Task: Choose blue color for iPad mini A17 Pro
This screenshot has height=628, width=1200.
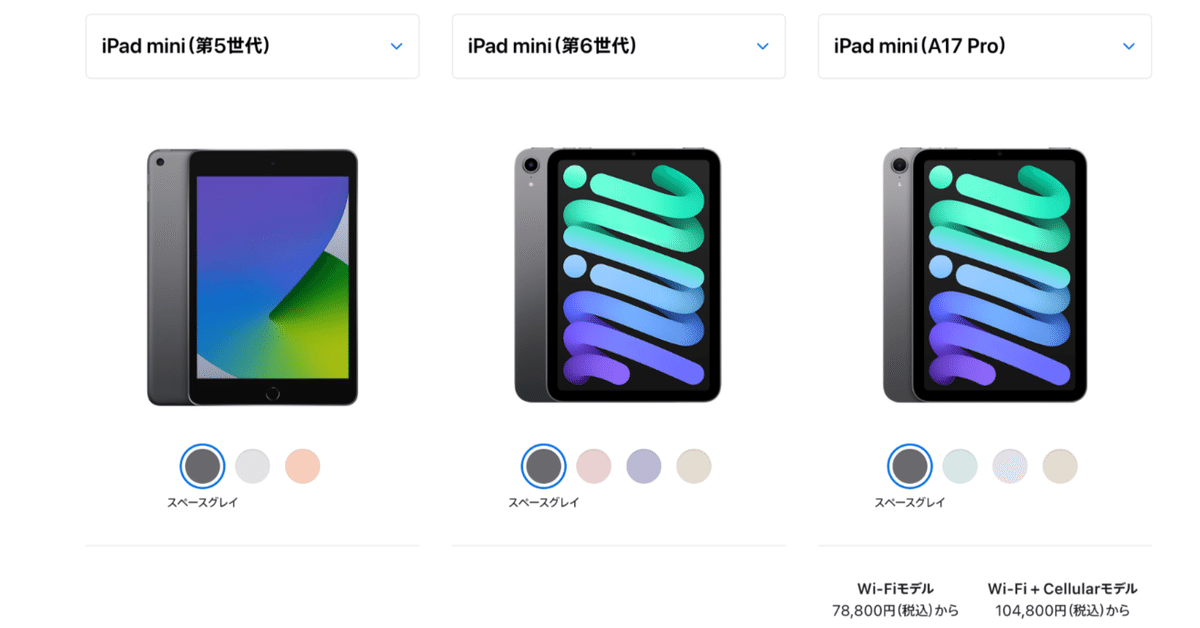Action: (x=960, y=466)
